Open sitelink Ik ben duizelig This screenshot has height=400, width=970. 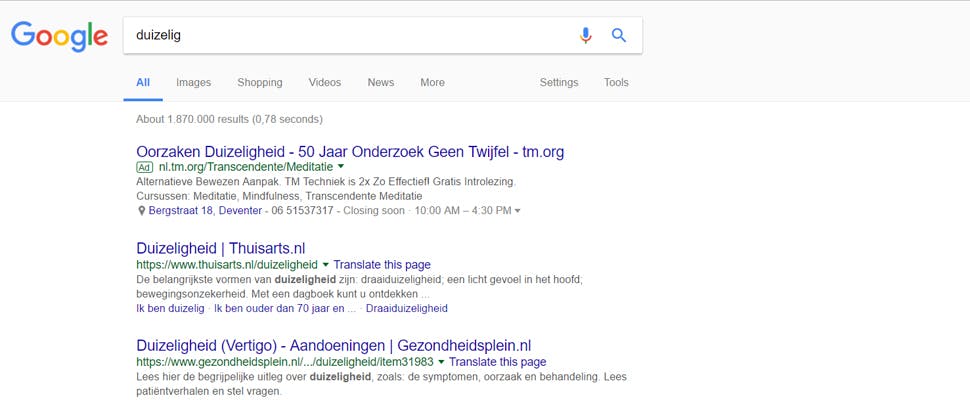pos(170,308)
